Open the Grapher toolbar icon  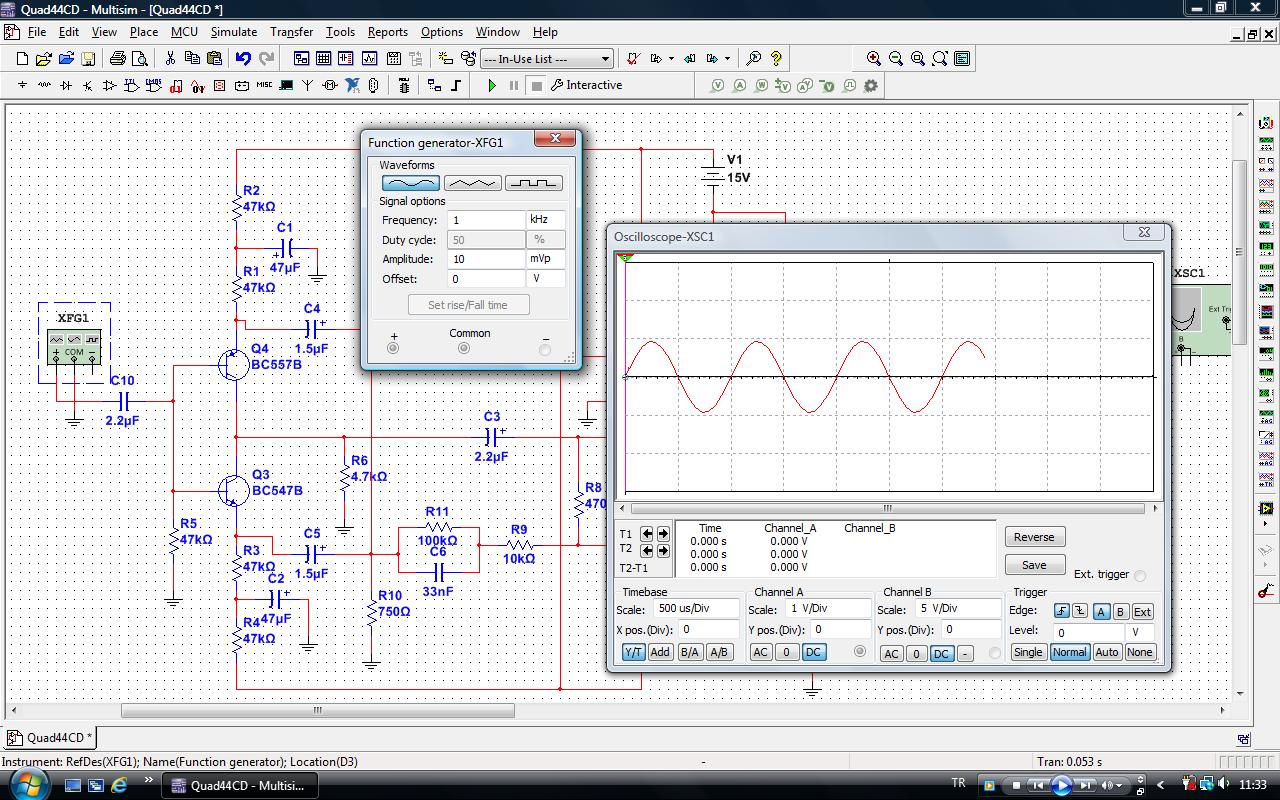pyautogui.click(x=369, y=59)
